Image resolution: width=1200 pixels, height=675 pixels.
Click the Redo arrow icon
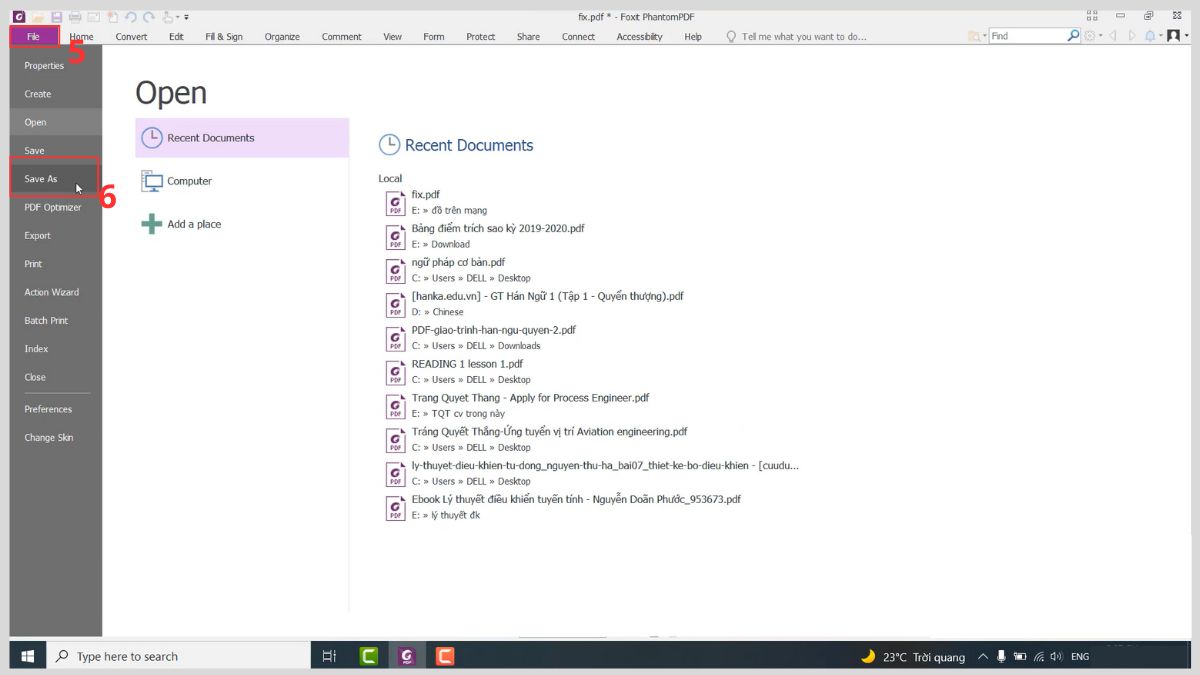point(149,17)
